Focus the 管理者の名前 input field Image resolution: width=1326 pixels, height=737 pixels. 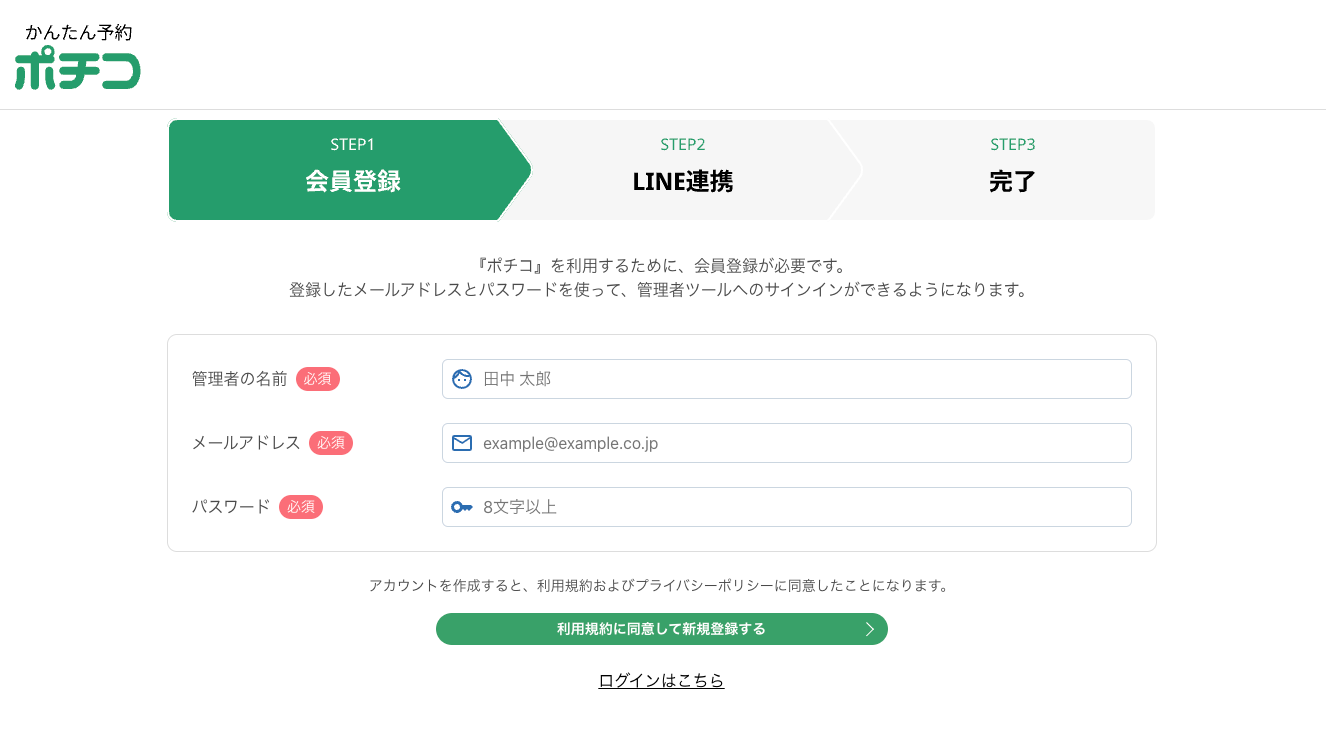click(787, 379)
